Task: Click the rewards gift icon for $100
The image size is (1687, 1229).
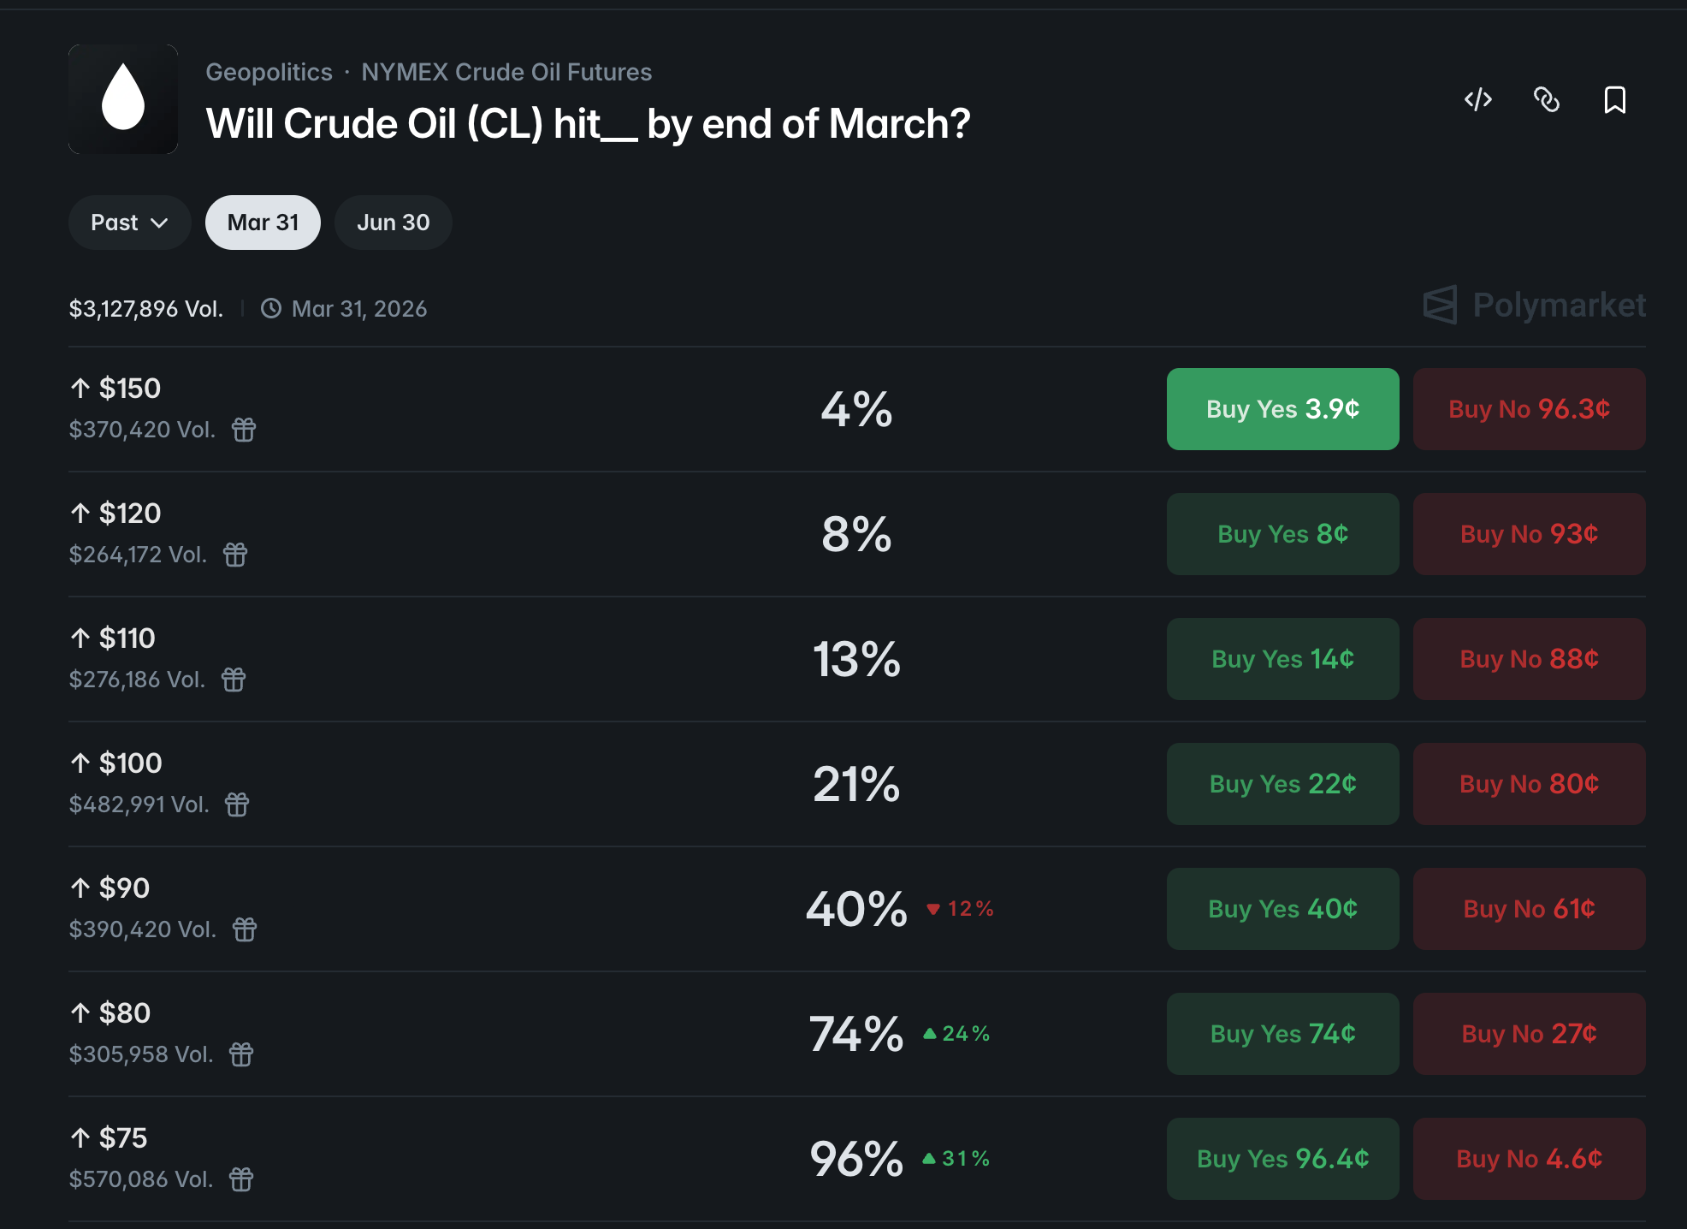Action: [x=237, y=805]
